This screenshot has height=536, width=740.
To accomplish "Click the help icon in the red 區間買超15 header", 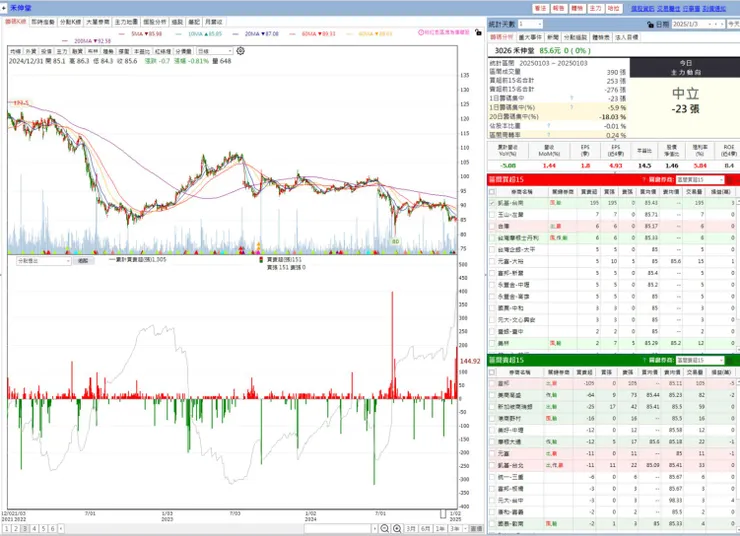I will [644, 180].
